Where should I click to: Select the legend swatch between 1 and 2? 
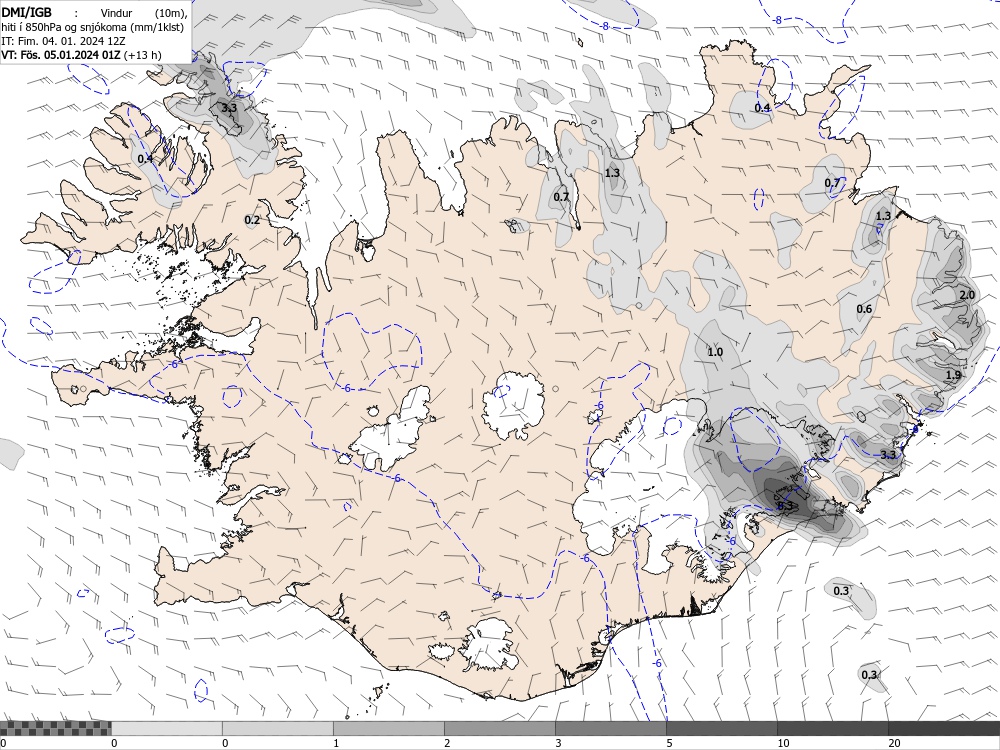point(388,728)
